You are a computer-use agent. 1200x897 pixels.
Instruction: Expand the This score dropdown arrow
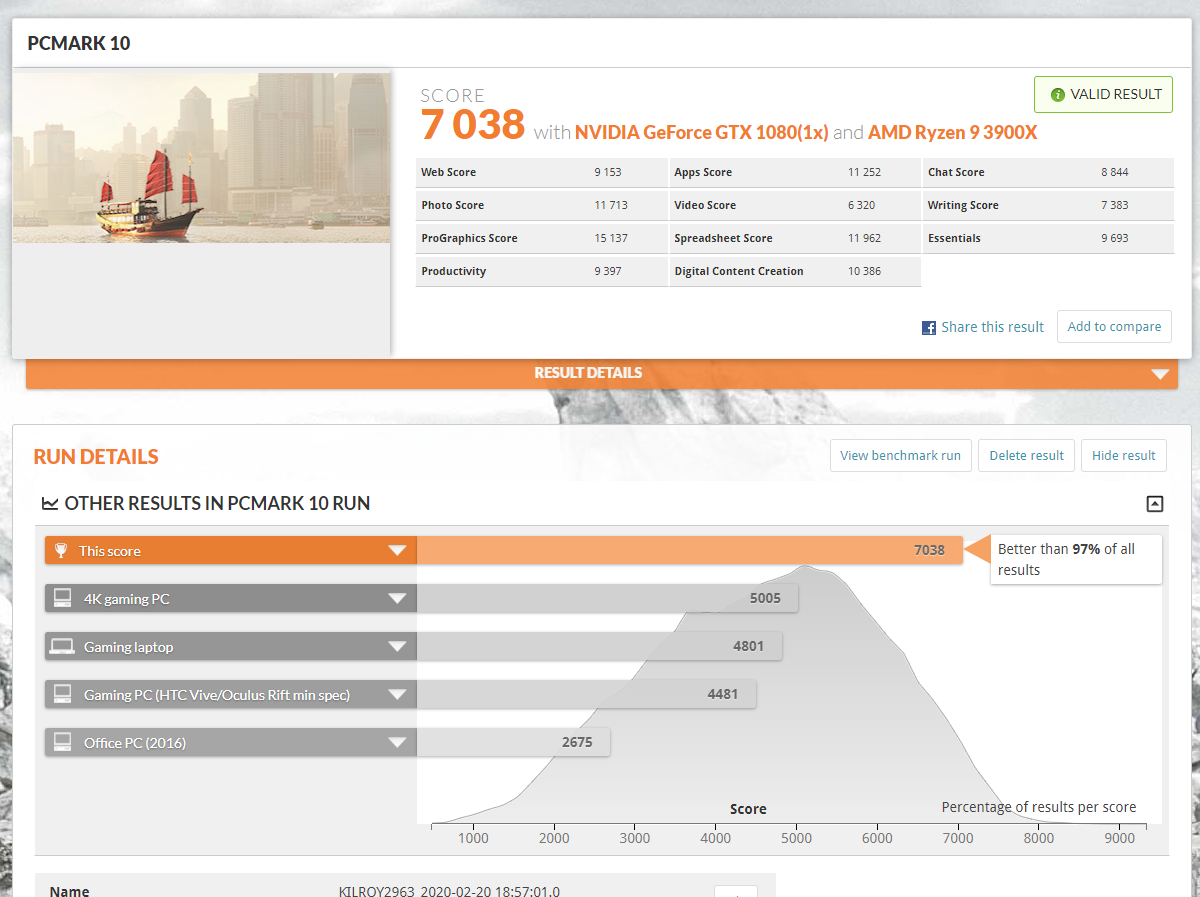[397, 550]
